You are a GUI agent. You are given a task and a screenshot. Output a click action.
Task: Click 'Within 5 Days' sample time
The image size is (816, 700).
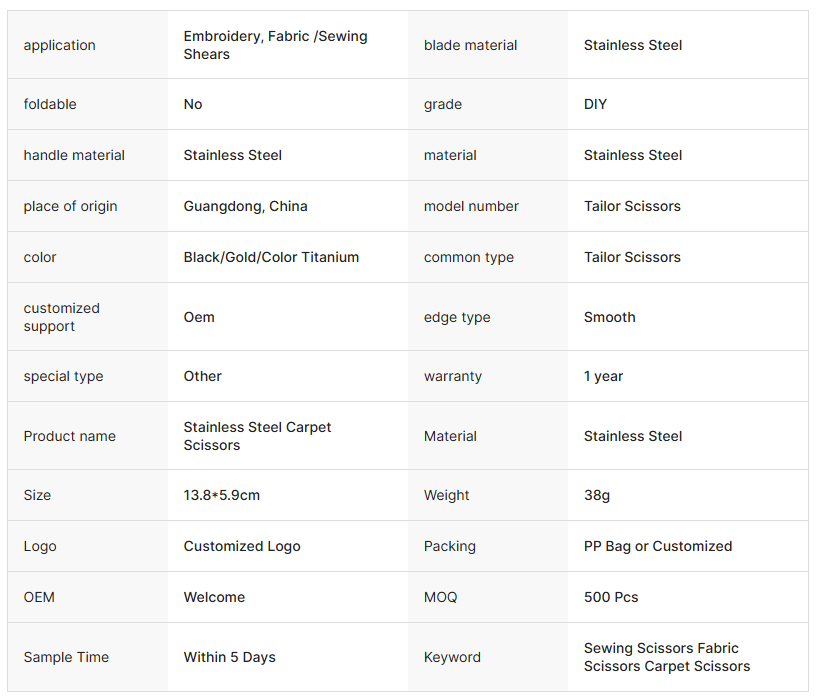pyautogui.click(x=230, y=657)
